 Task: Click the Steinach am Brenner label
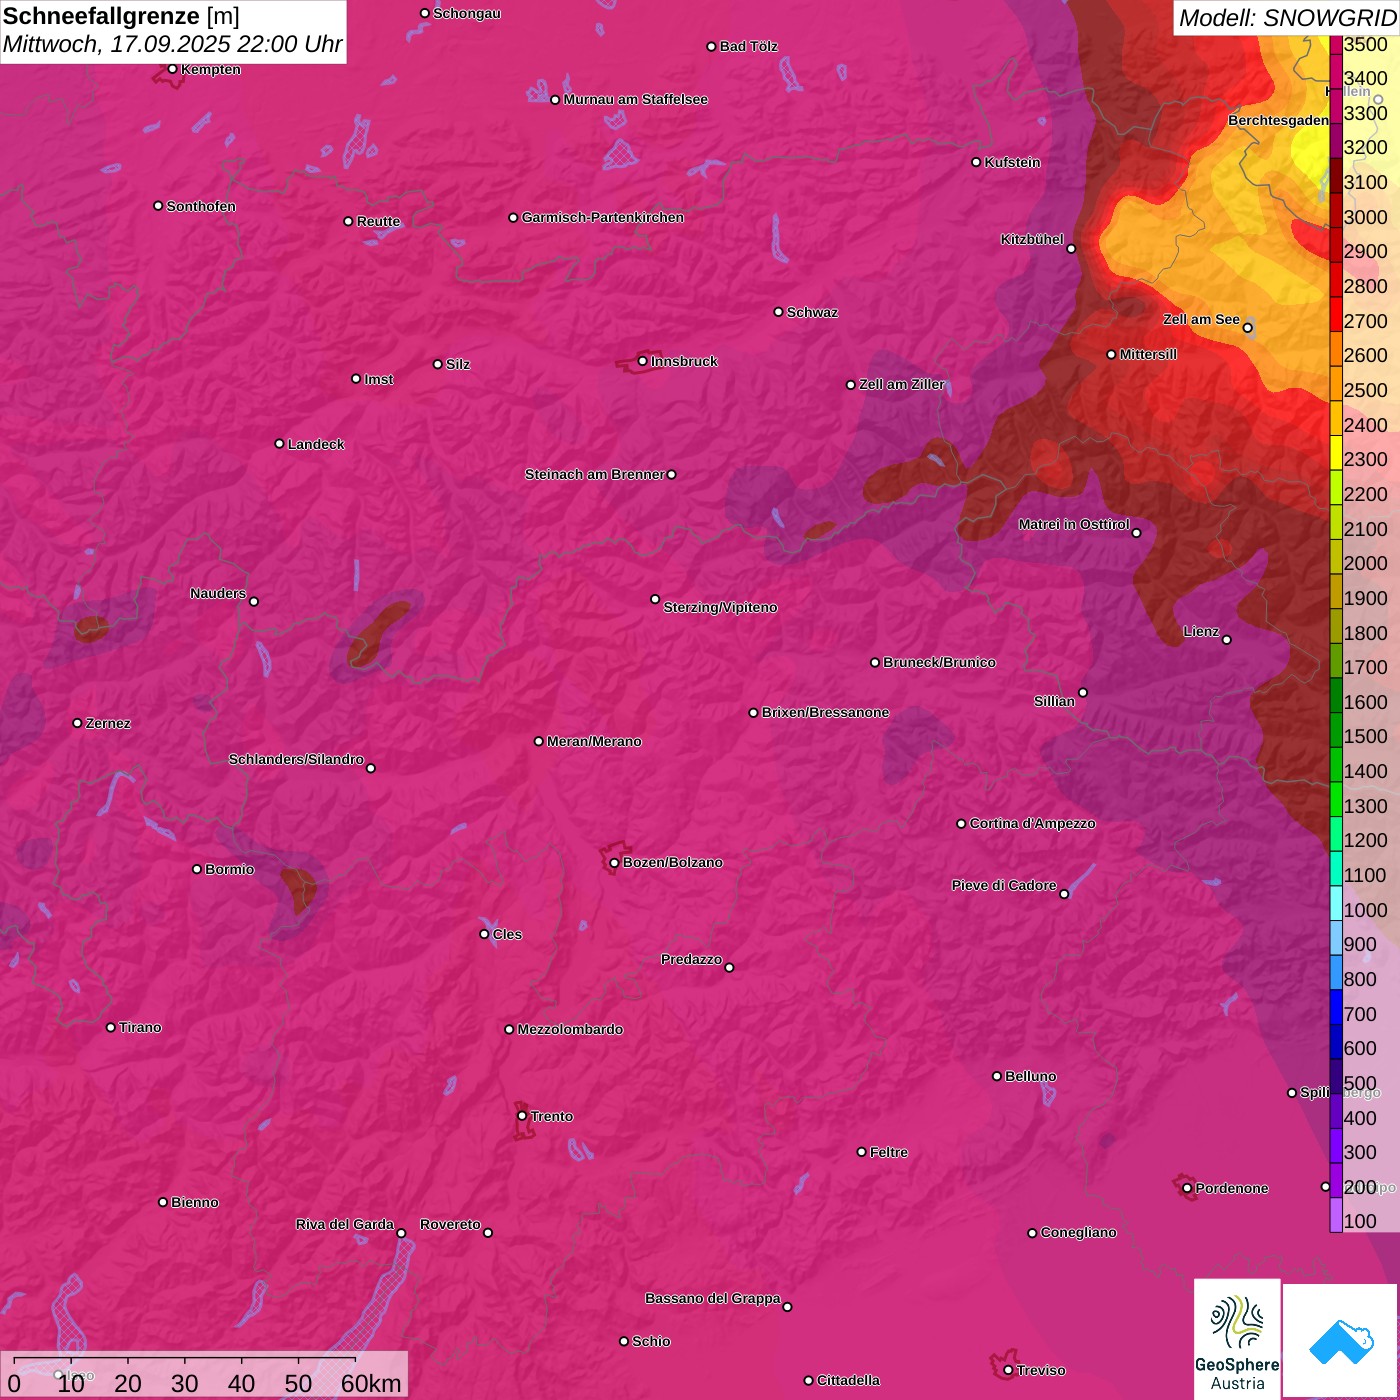click(594, 474)
